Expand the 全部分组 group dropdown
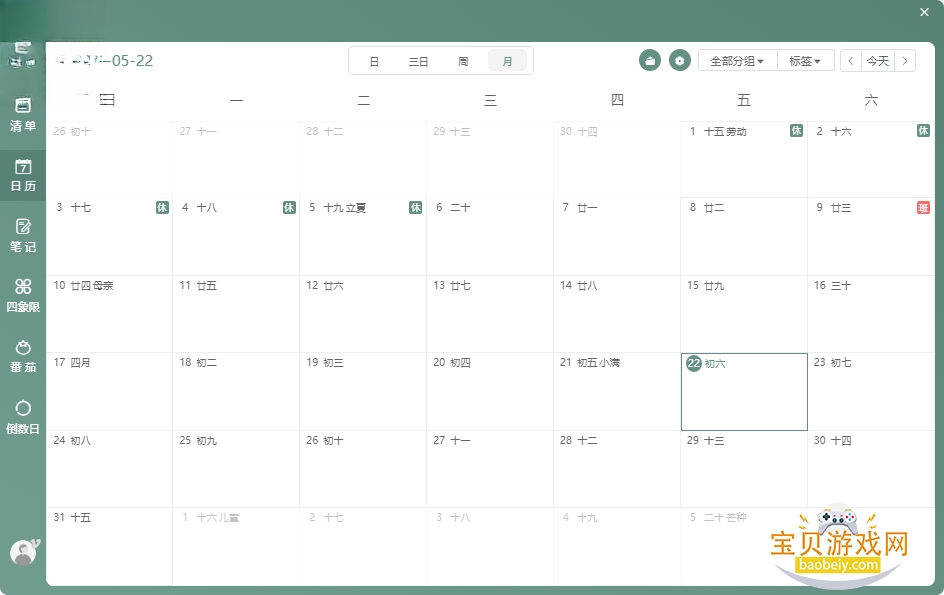944x595 pixels. coord(738,61)
